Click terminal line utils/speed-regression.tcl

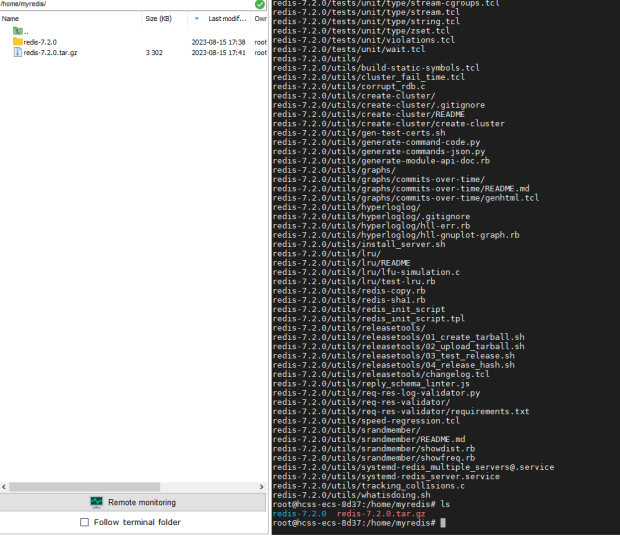pyautogui.click(x=366, y=421)
